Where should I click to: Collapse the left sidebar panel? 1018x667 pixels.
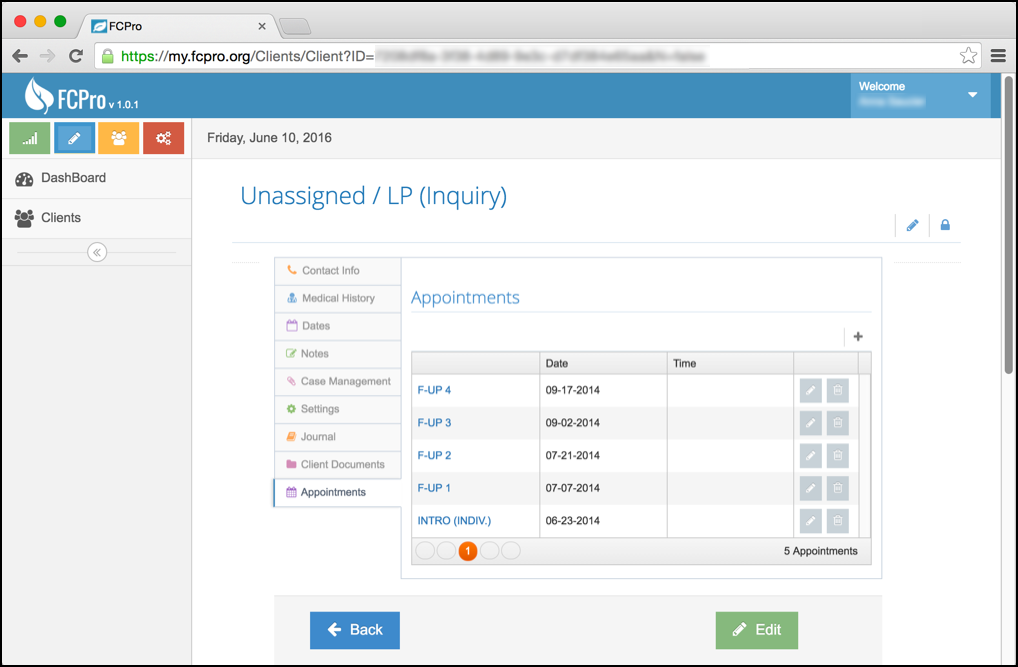[x=97, y=252]
